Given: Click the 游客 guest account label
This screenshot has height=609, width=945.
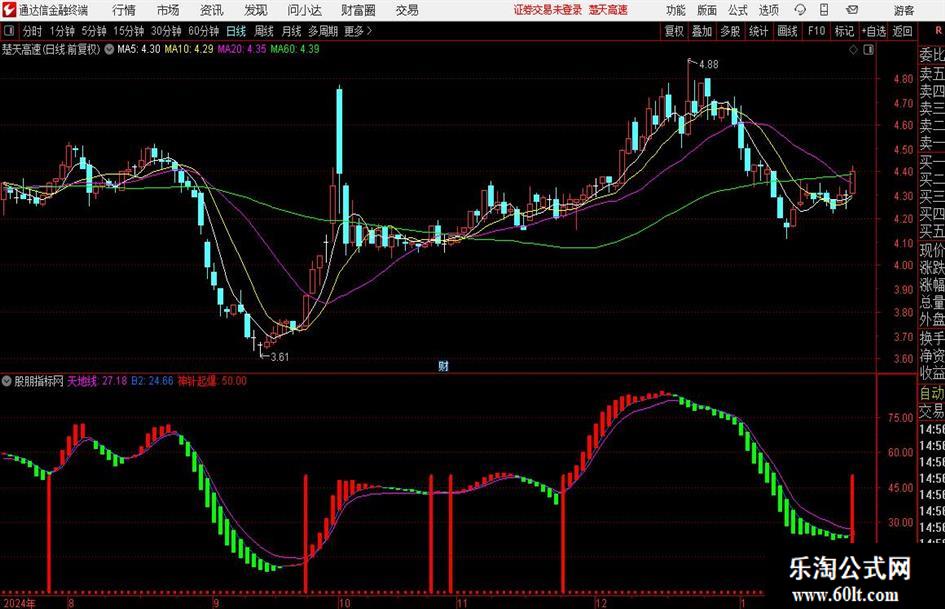Looking at the screenshot, I should (x=903, y=10).
